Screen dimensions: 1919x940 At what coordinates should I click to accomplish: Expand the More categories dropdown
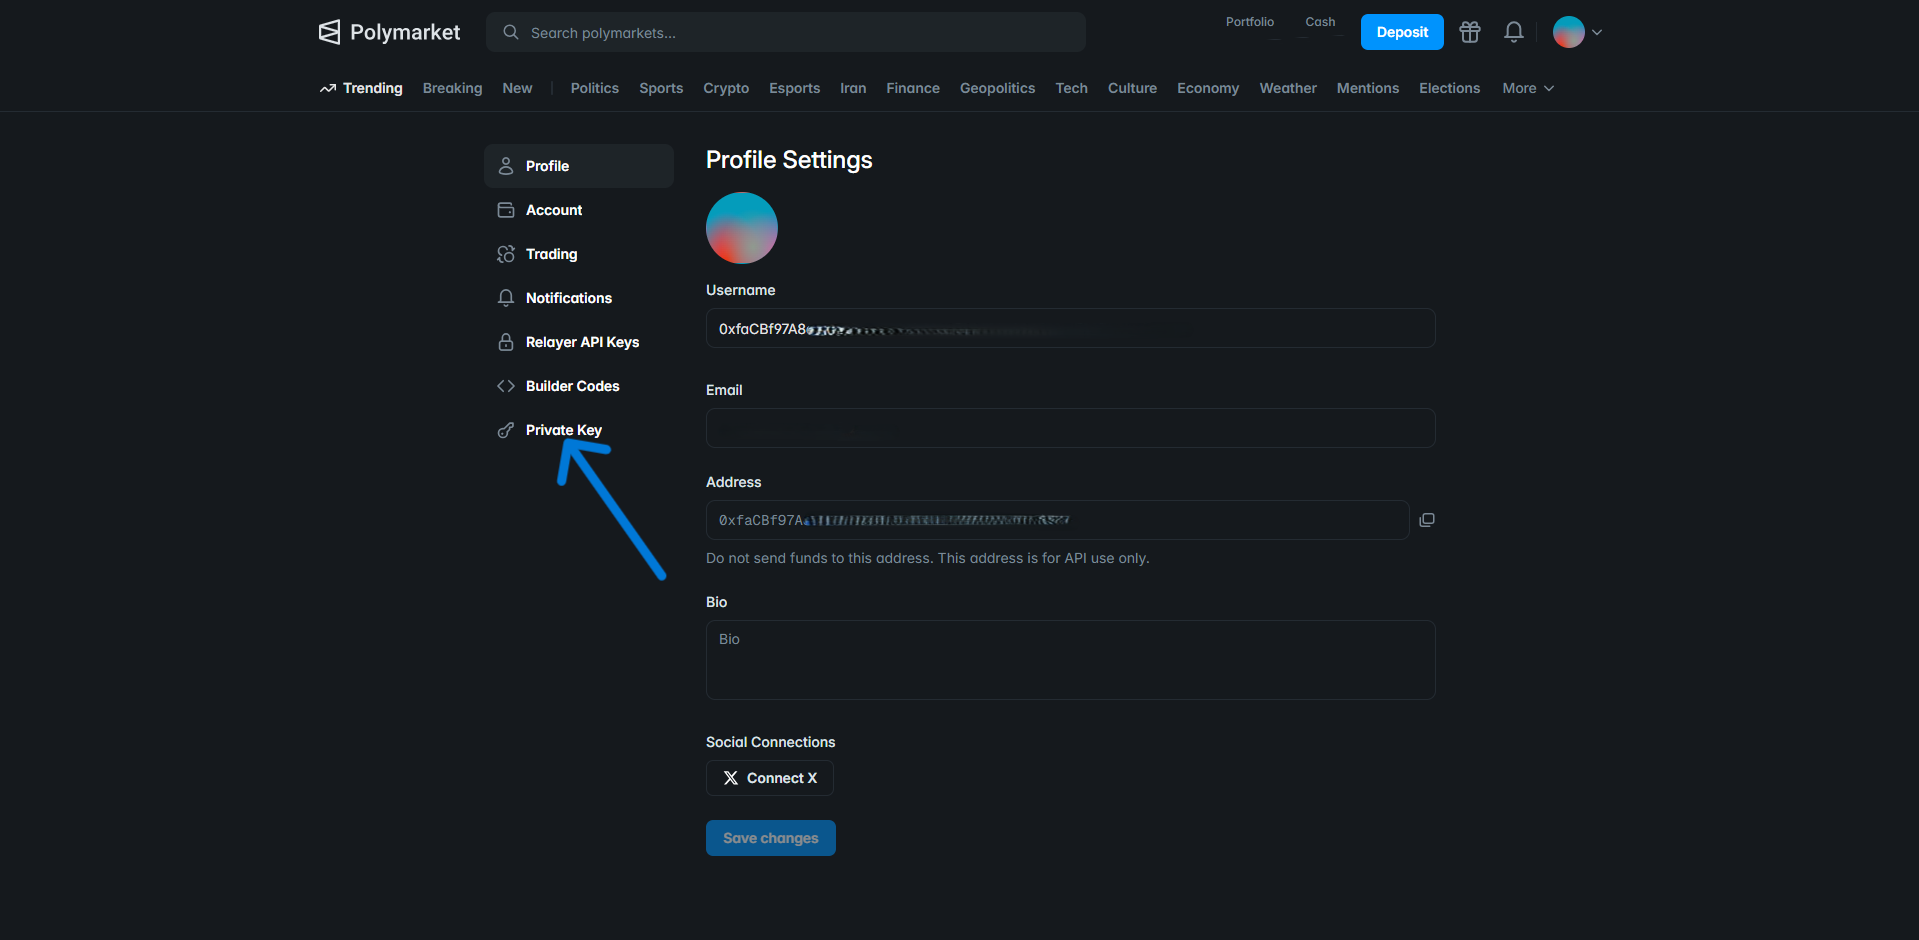tap(1528, 88)
